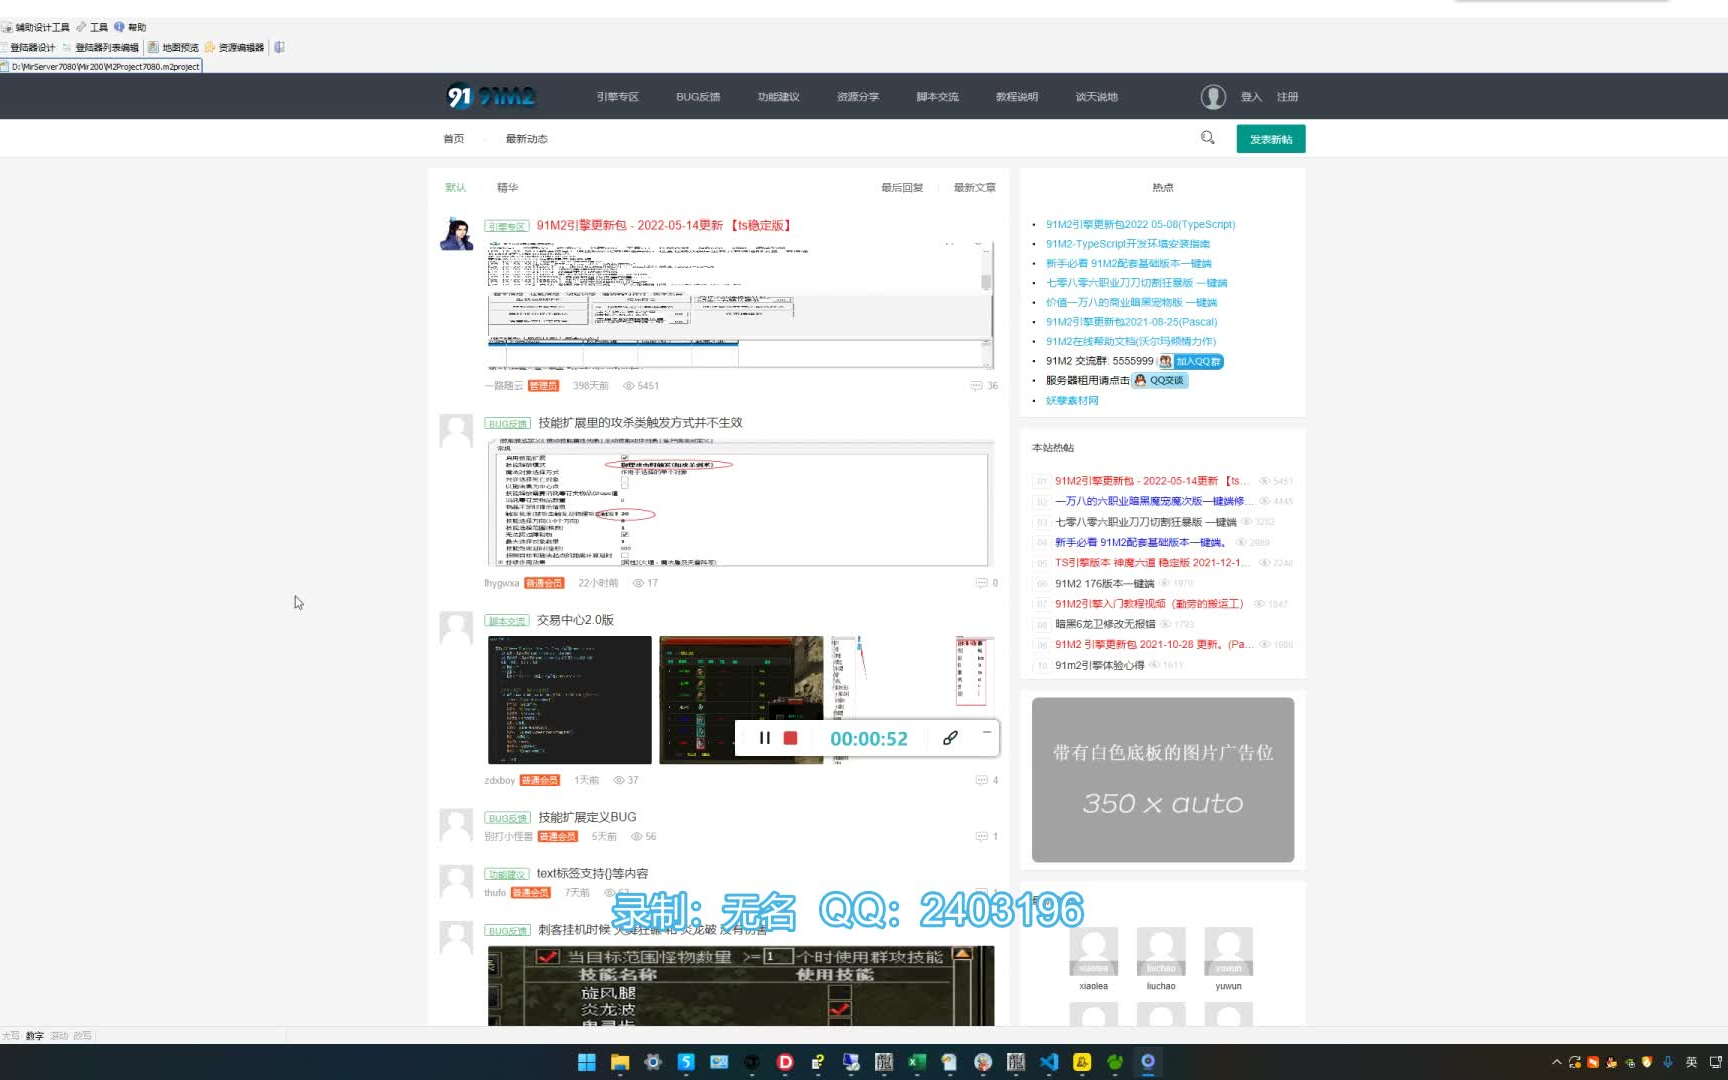This screenshot has height=1080, width=1728.
Task: Open the dark code-editor thumbnail in 交易中心 post
Action: [x=569, y=700]
